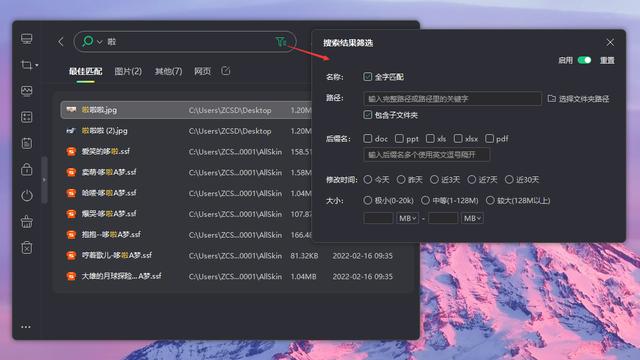Click the 重置 reset button
Image resolution: width=640 pixels, height=360 pixels.
pyautogui.click(x=607, y=60)
